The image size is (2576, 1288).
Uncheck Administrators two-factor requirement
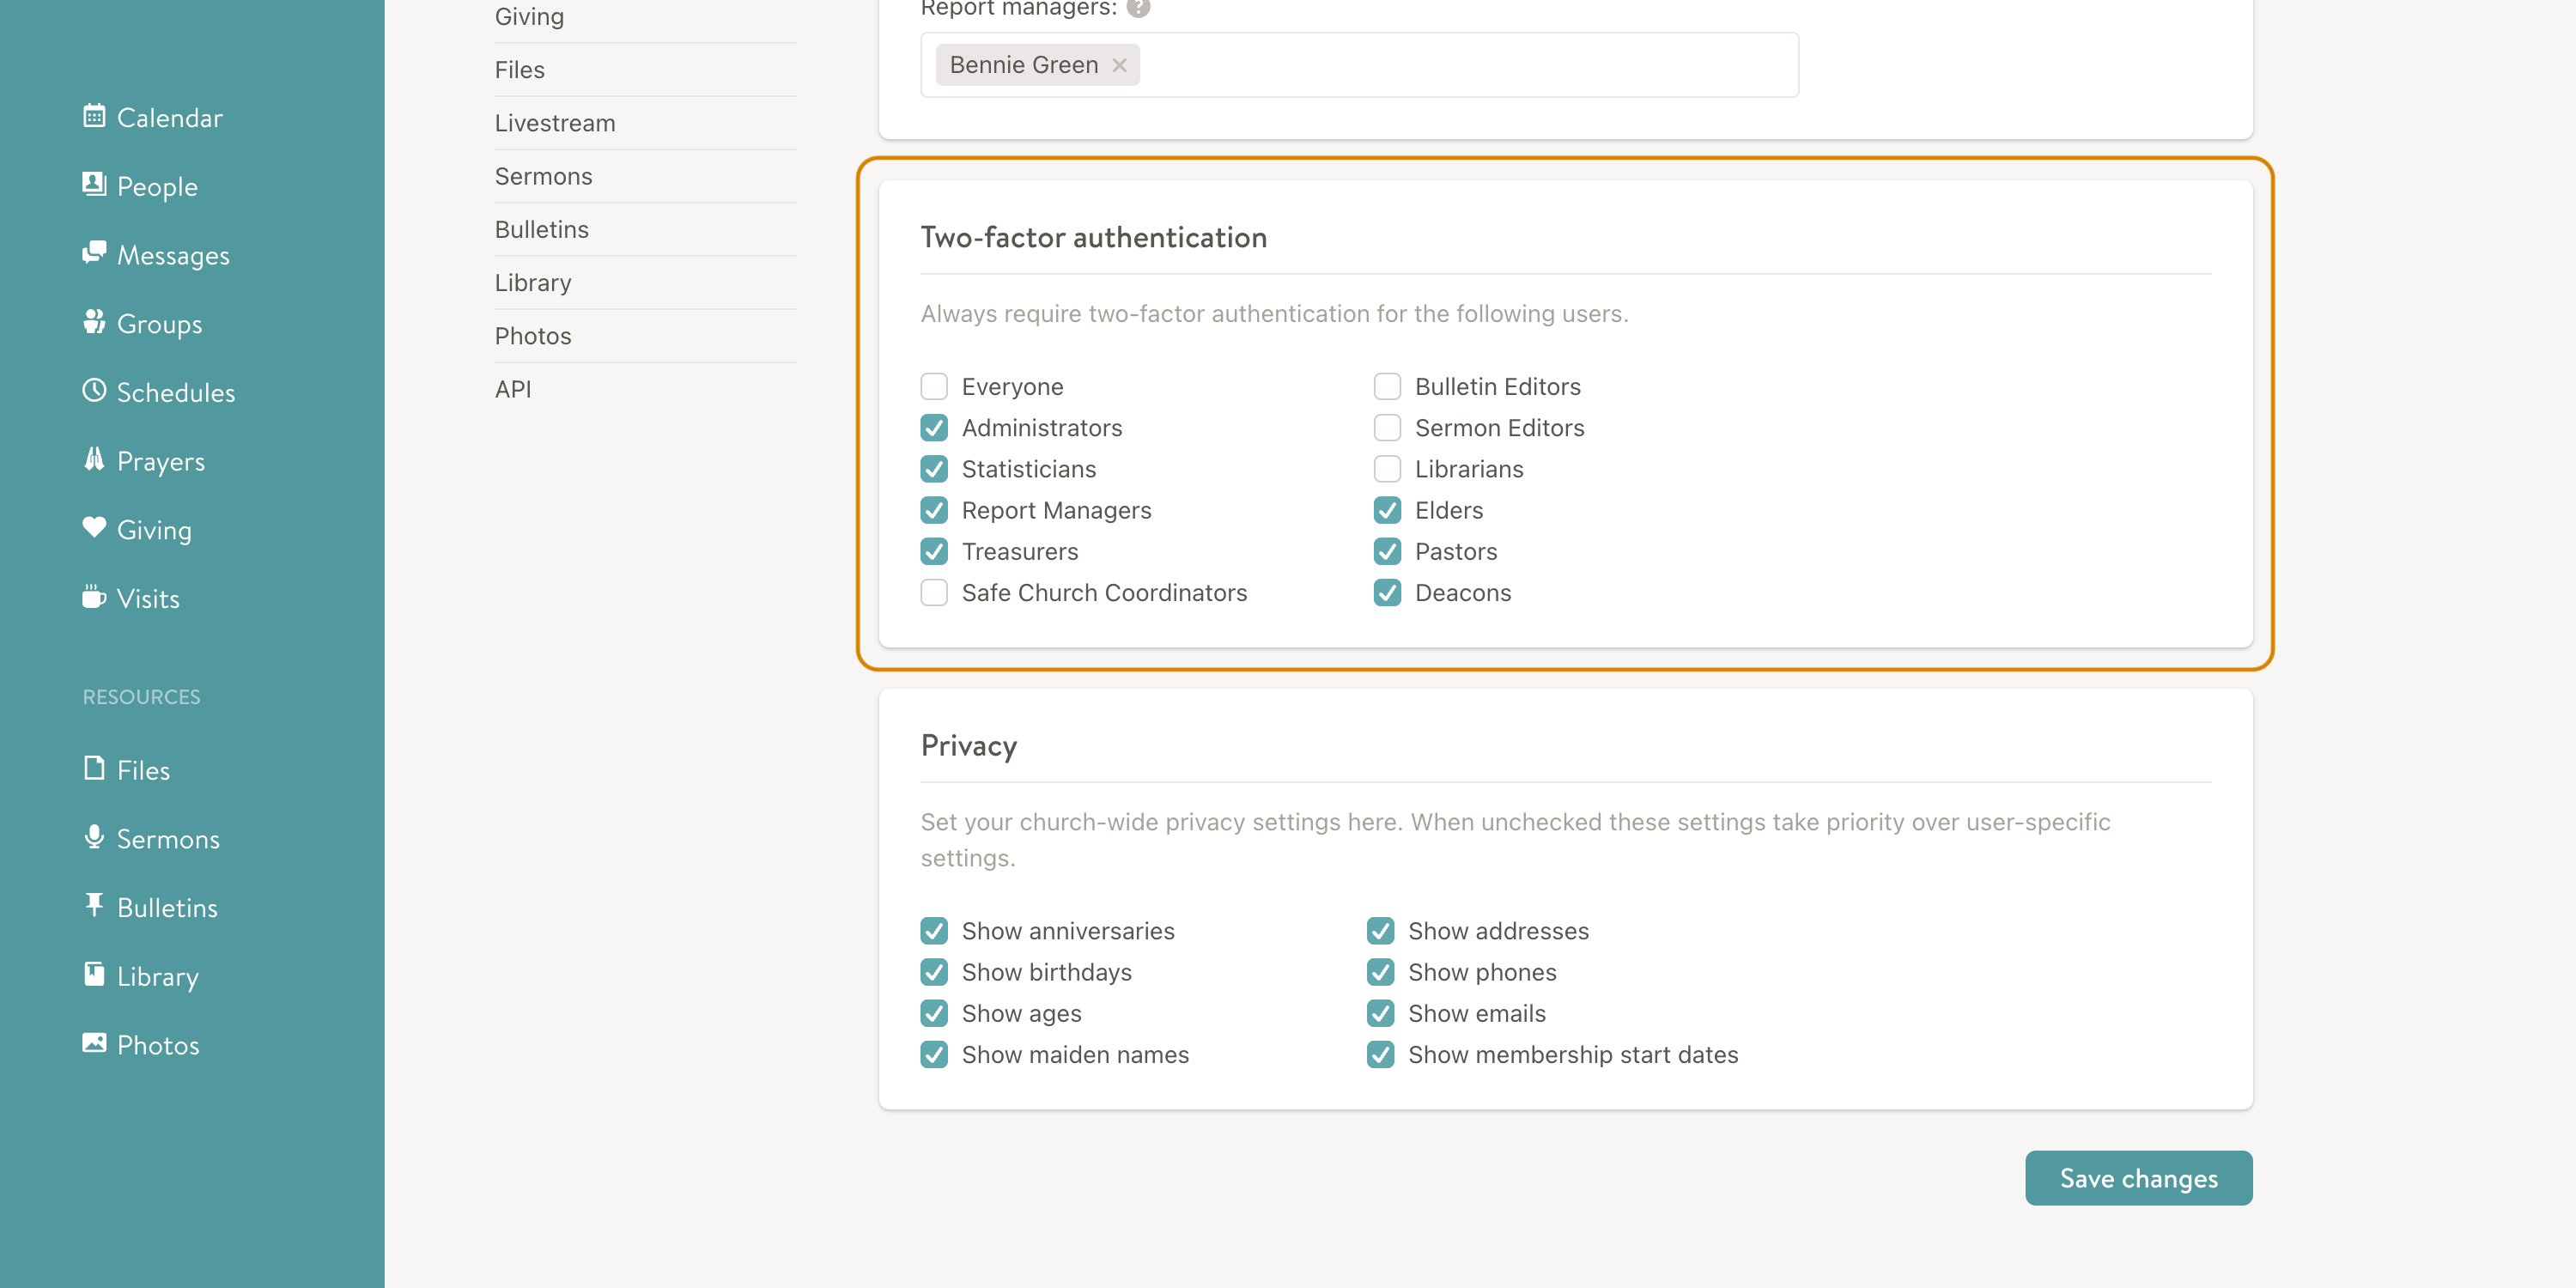(x=934, y=428)
